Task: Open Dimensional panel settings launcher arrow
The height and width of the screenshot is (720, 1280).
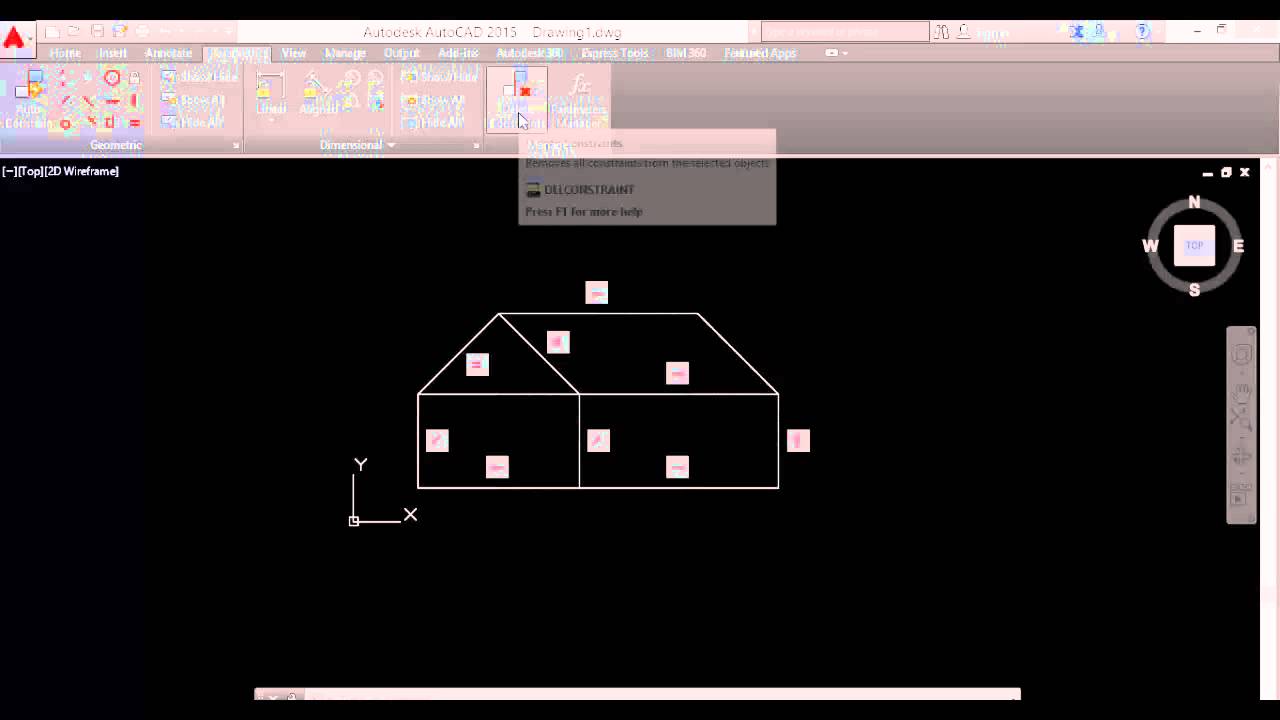Action: click(476, 146)
